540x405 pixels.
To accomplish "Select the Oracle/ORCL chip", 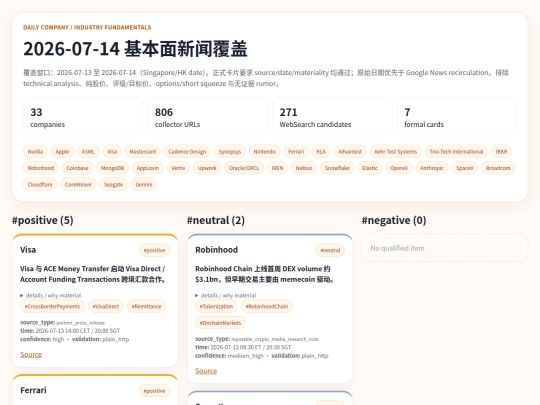I will point(244,168).
